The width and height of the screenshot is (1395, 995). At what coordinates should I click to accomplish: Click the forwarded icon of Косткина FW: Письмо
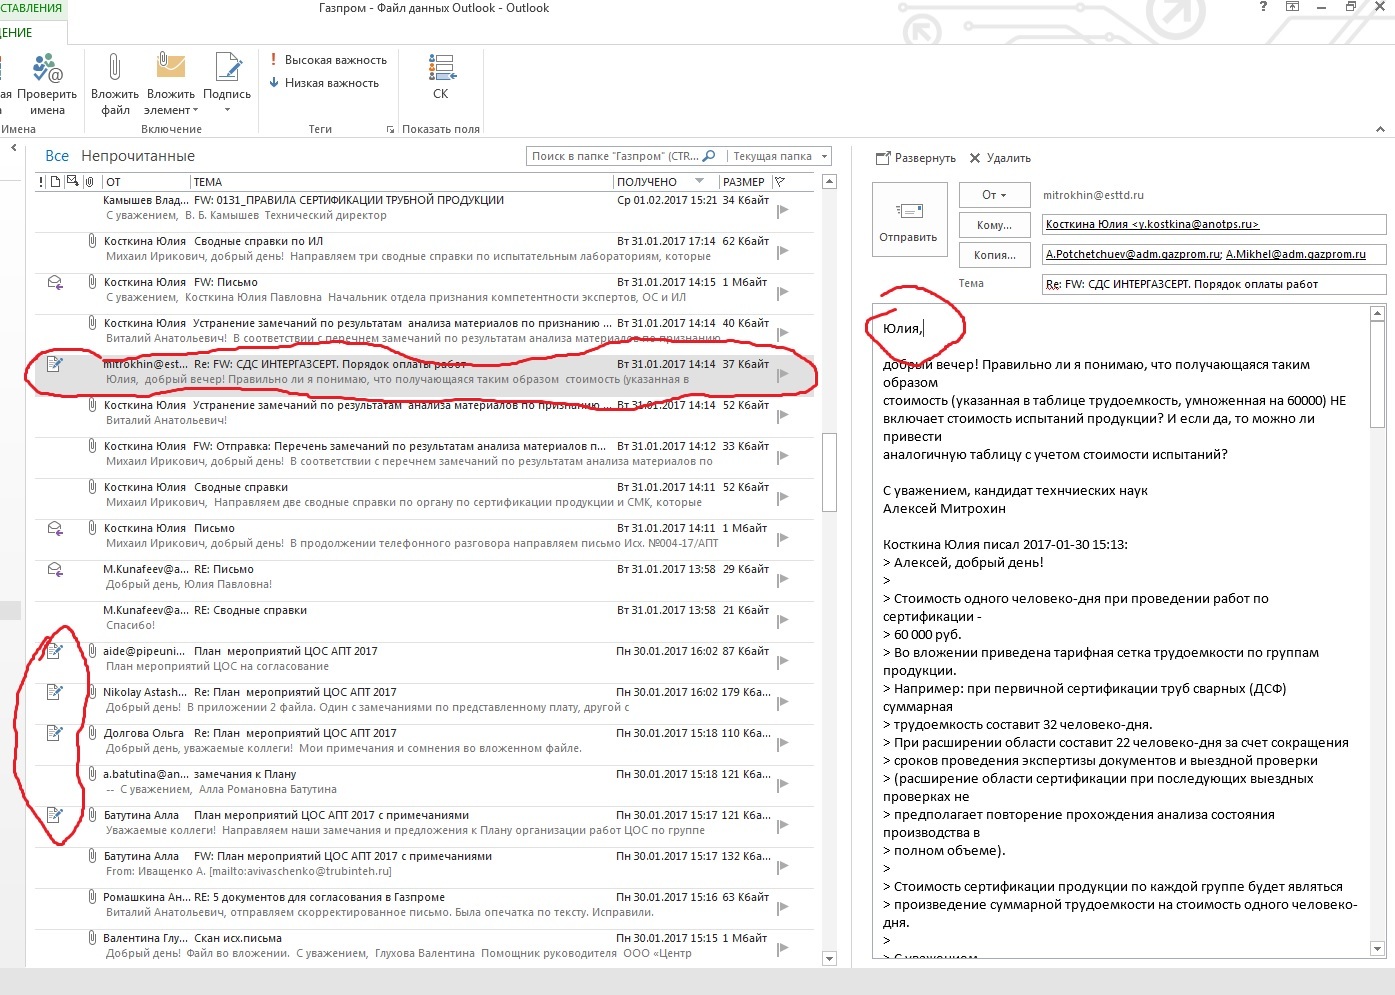pos(55,283)
